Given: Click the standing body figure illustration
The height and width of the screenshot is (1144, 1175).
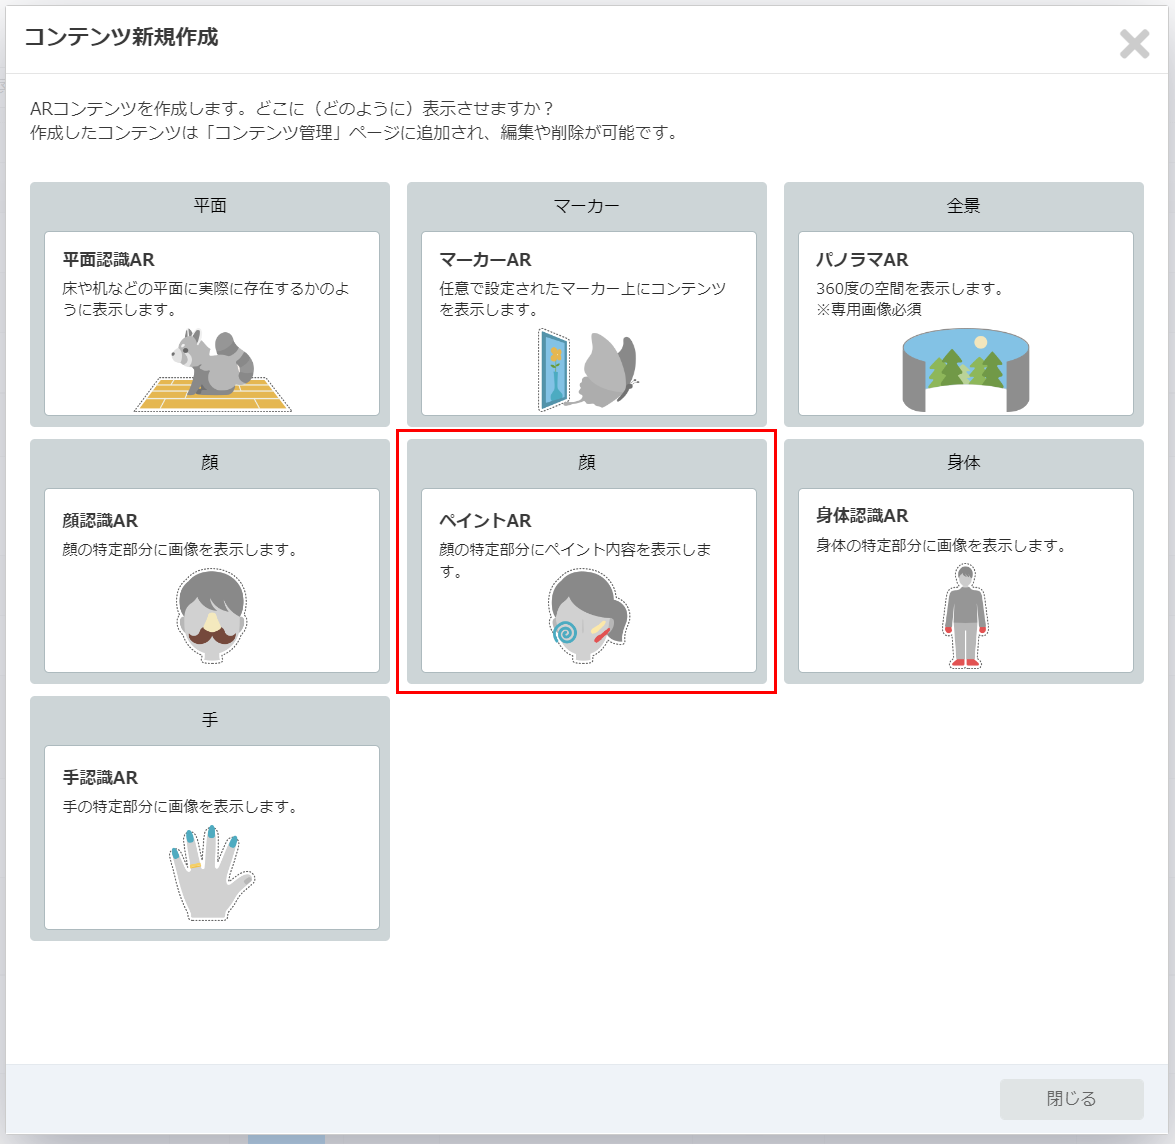Looking at the screenshot, I should [x=965, y=616].
